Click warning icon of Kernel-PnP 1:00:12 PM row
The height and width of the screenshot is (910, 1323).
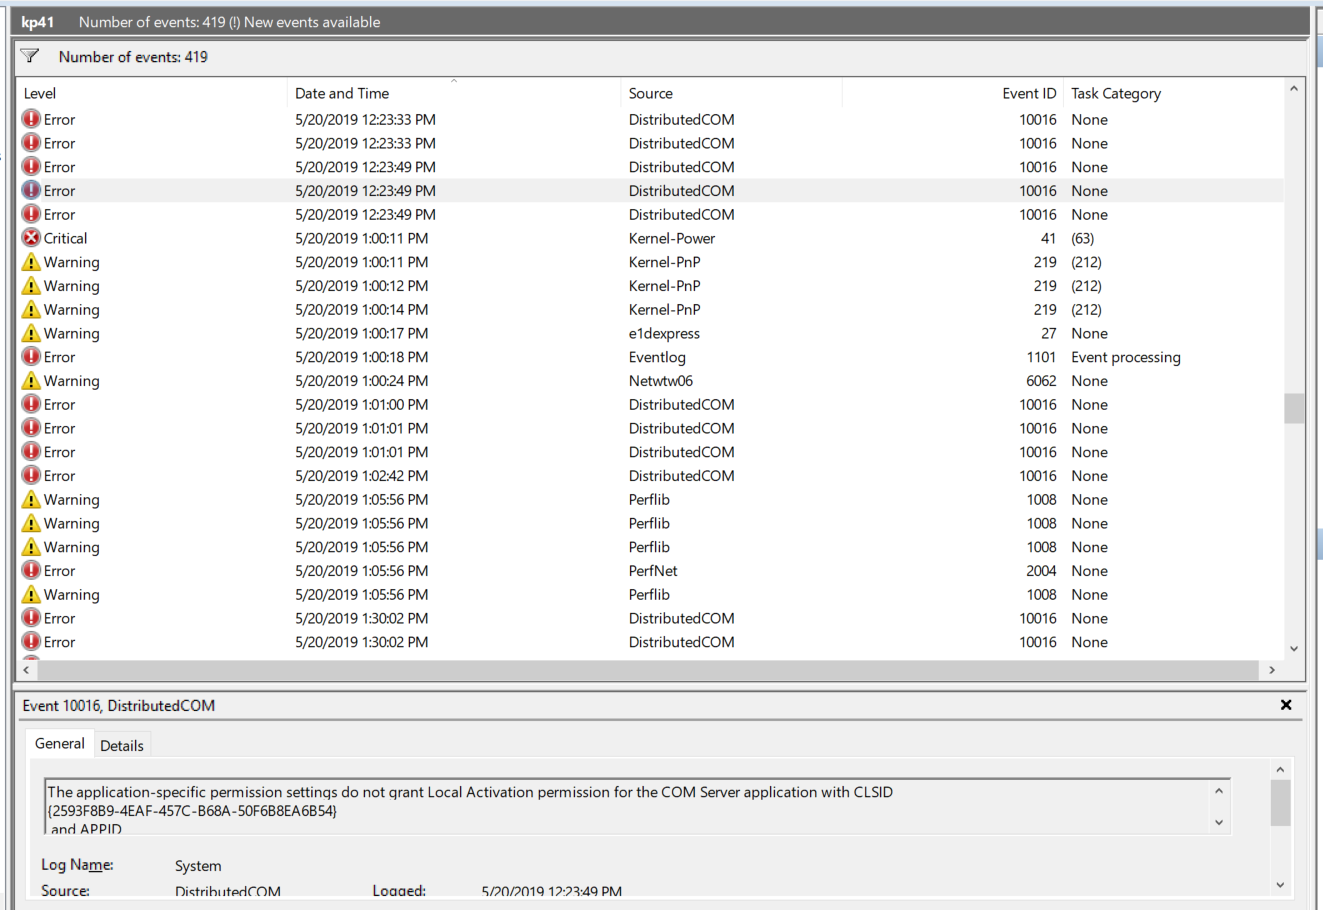pyautogui.click(x=31, y=286)
